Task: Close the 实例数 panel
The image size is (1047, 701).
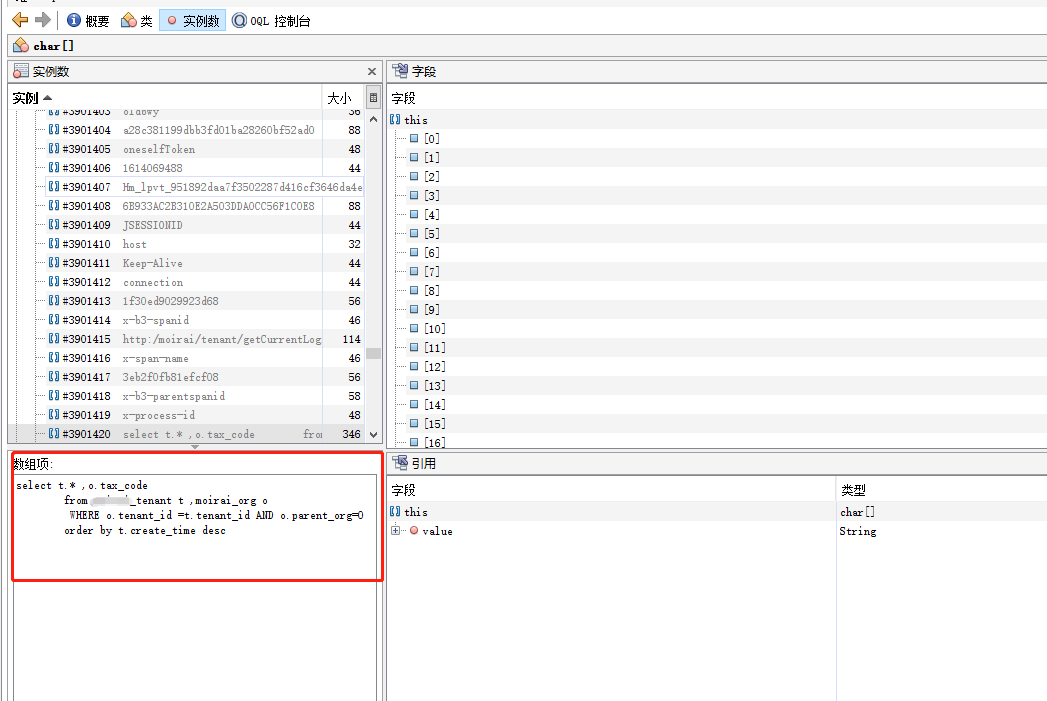Action: (x=372, y=72)
